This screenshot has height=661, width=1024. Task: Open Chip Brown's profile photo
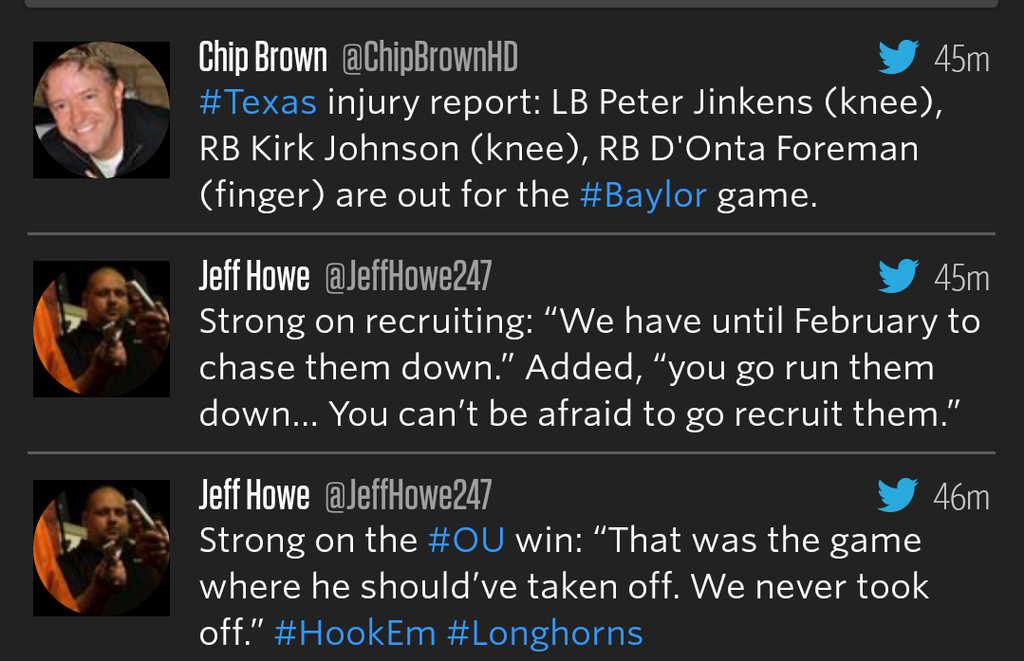coord(101,110)
